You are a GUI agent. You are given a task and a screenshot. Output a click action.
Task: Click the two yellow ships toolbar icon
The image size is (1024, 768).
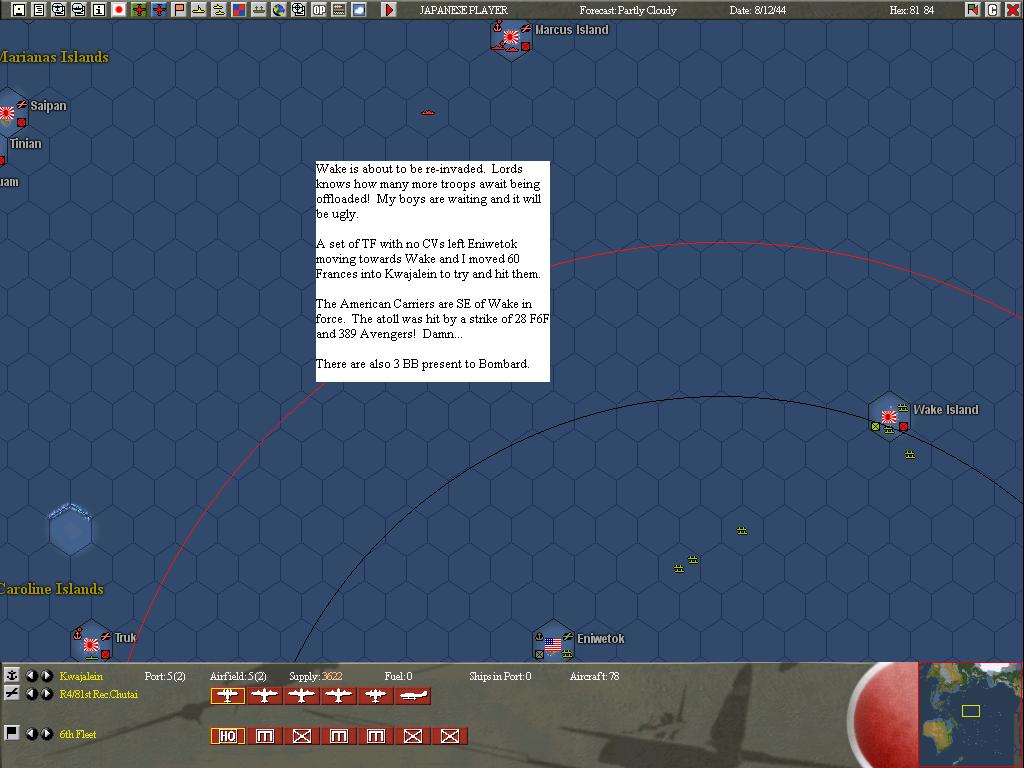[219, 10]
